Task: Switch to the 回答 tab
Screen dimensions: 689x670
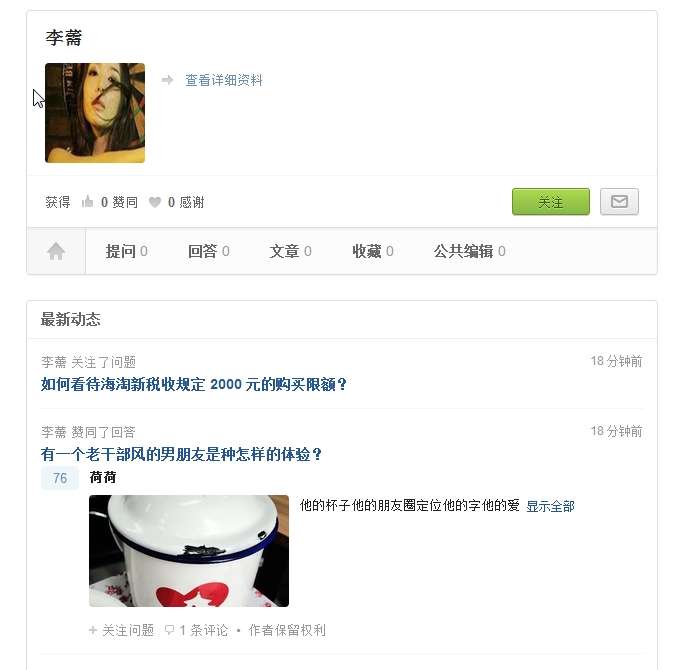Action: [208, 251]
